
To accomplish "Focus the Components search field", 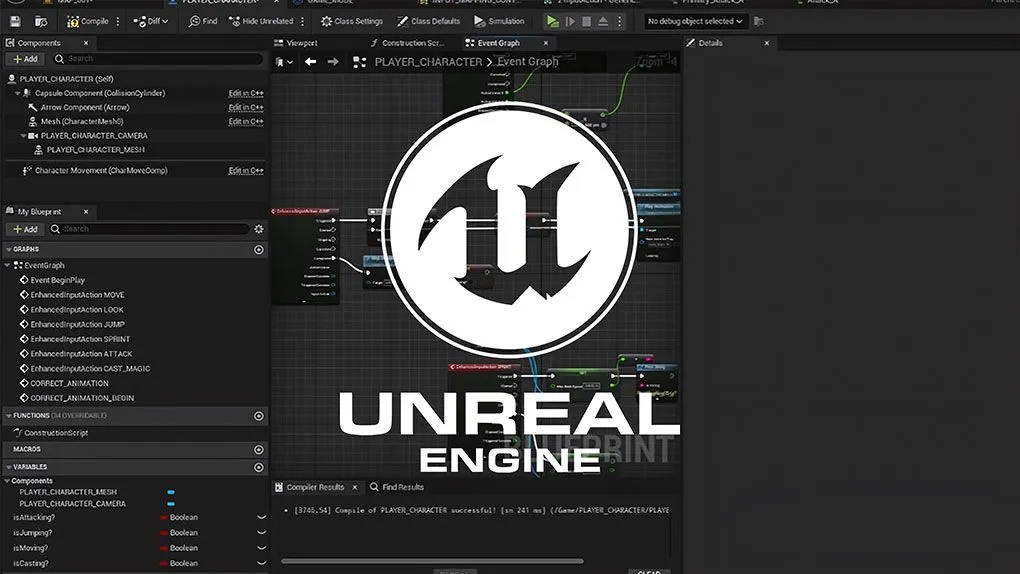I will (158, 59).
